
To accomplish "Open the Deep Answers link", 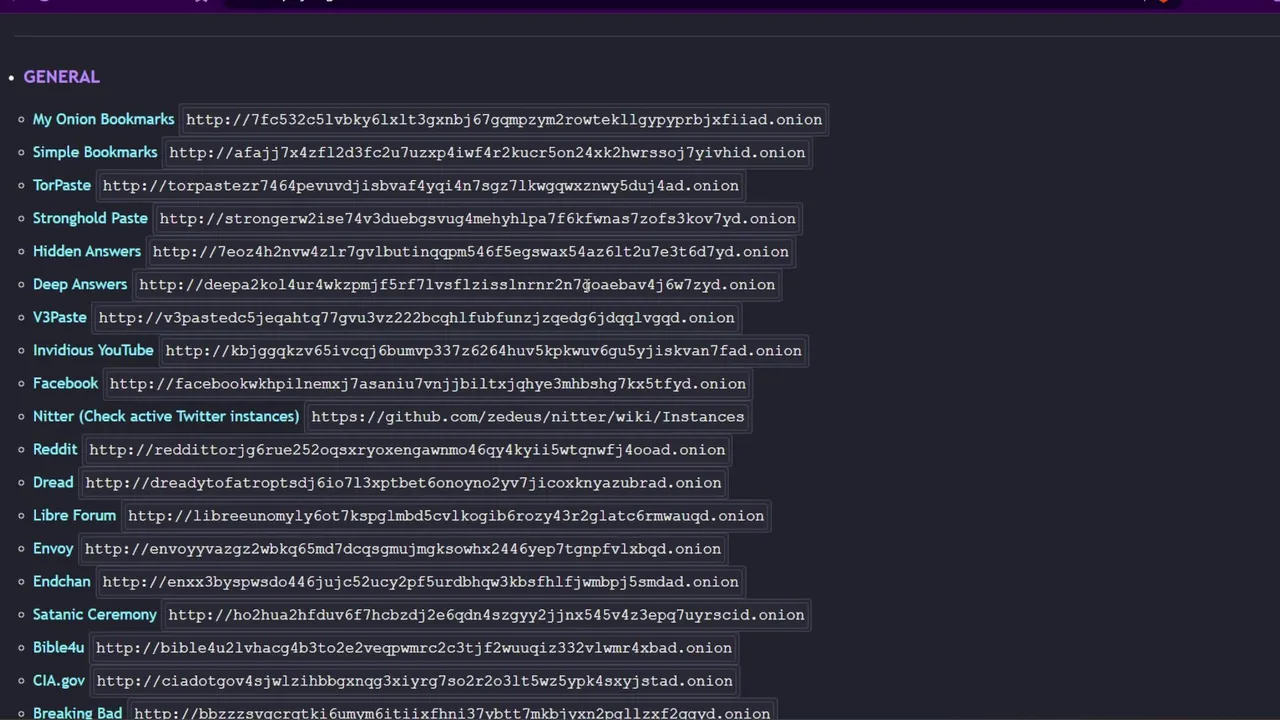I will pyautogui.click(x=80, y=284).
